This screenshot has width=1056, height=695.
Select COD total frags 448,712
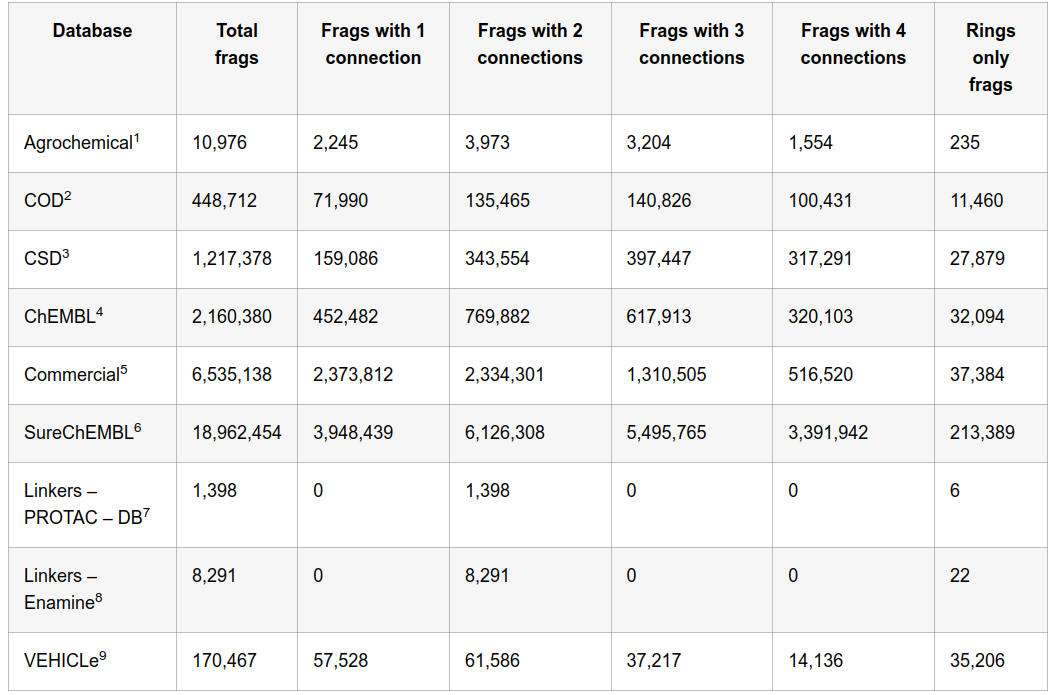coord(224,201)
